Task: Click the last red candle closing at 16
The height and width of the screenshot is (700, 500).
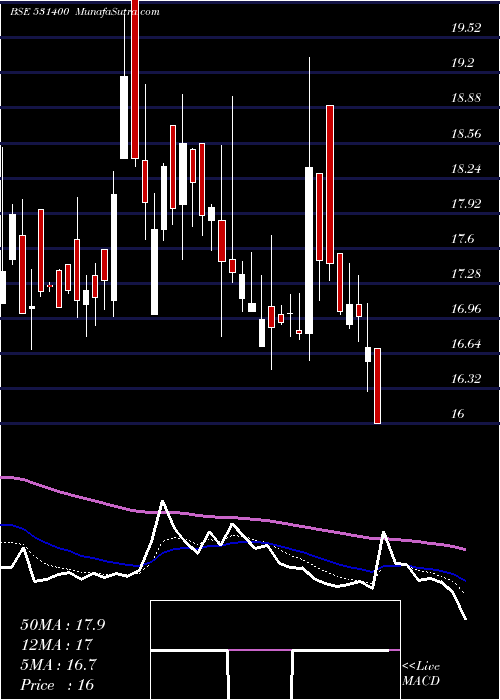Action: pos(377,386)
